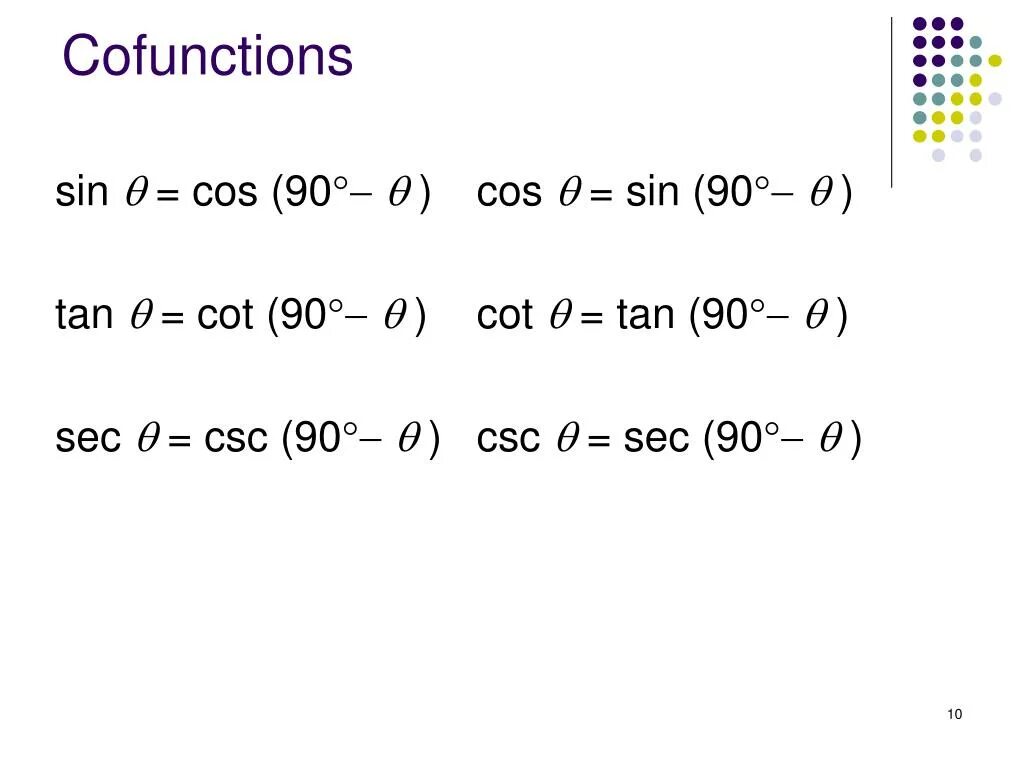Click the cot θ = tan (90°− θ) formula
This screenshot has width=1024, height=768.
662,315
